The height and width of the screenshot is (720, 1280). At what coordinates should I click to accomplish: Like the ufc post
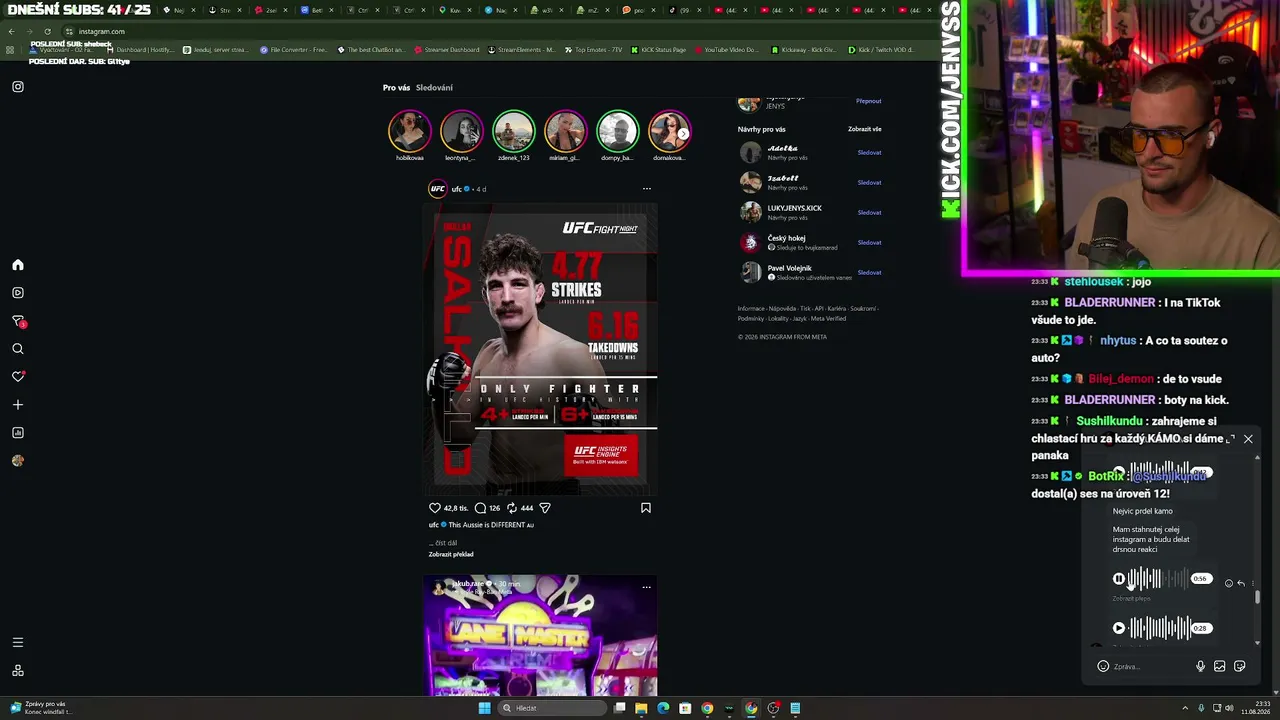click(435, 508)
